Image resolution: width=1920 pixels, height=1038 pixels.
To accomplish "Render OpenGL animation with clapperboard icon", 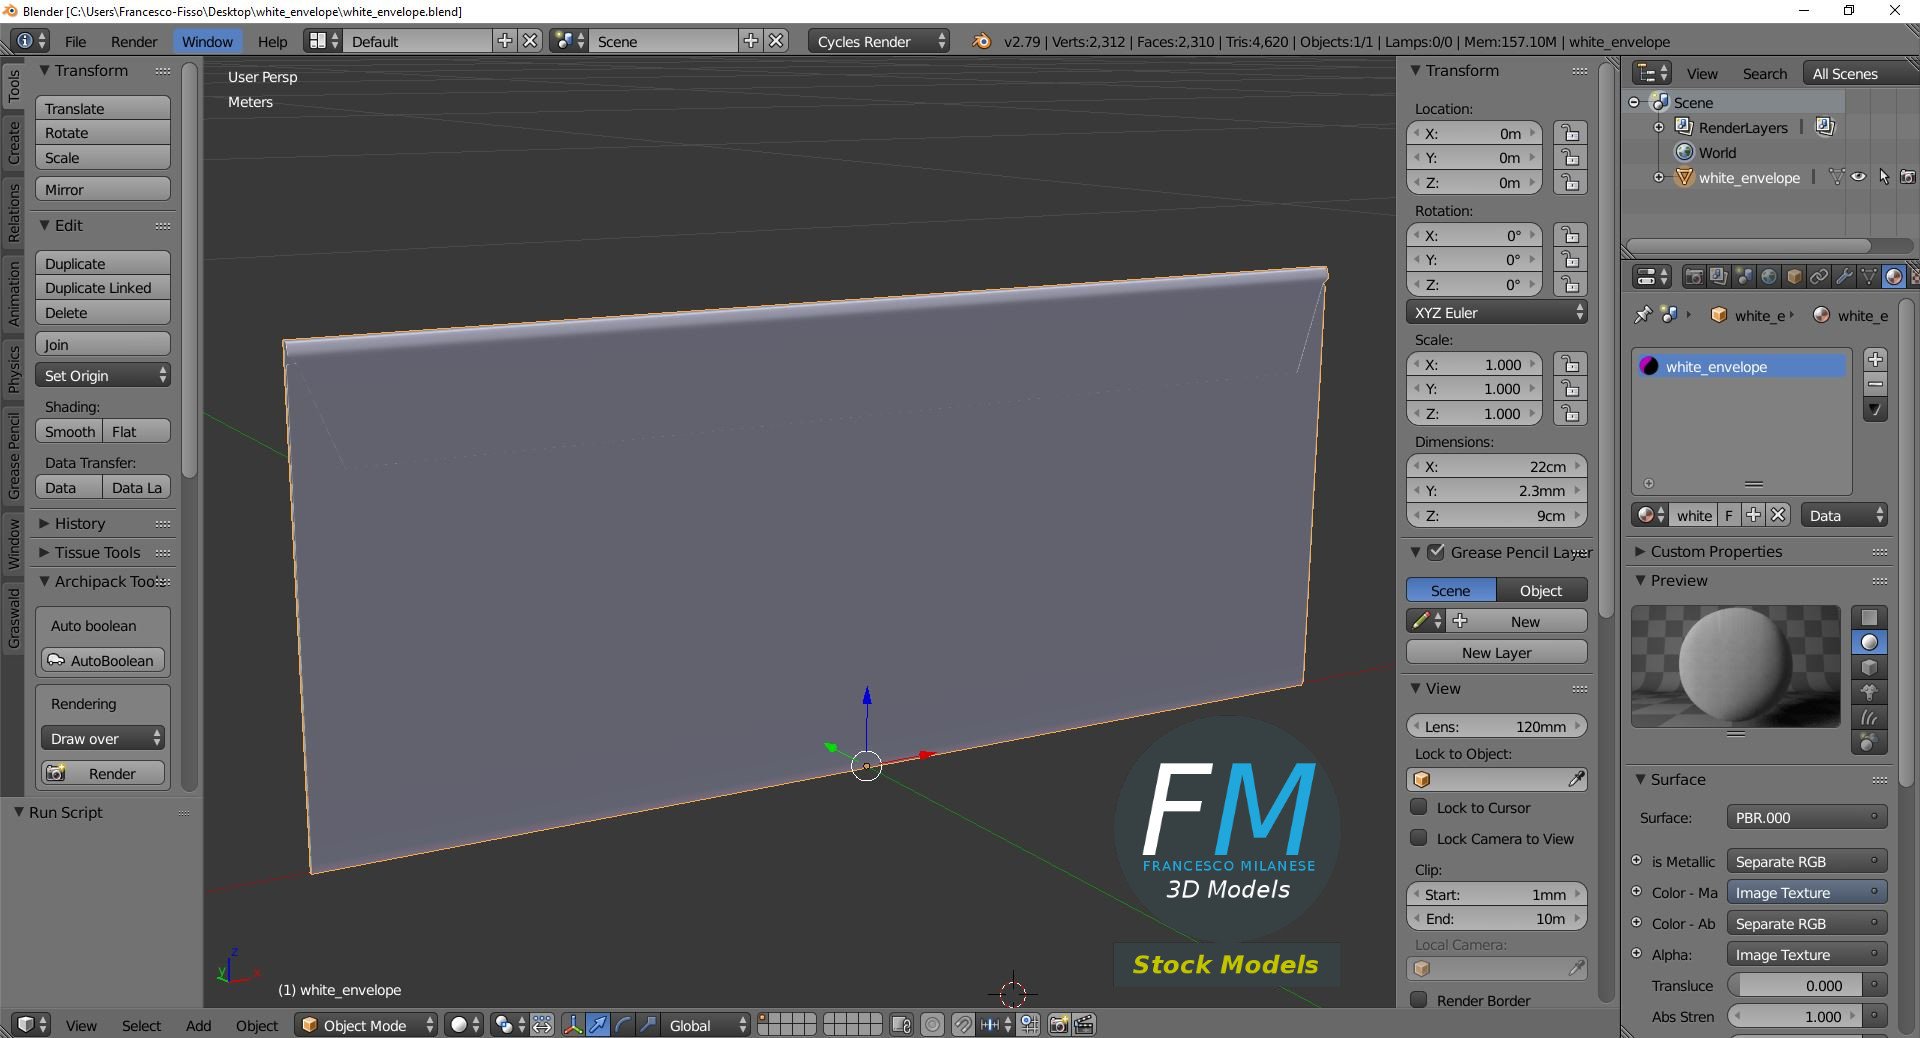I will [x=1083, y=1025].
